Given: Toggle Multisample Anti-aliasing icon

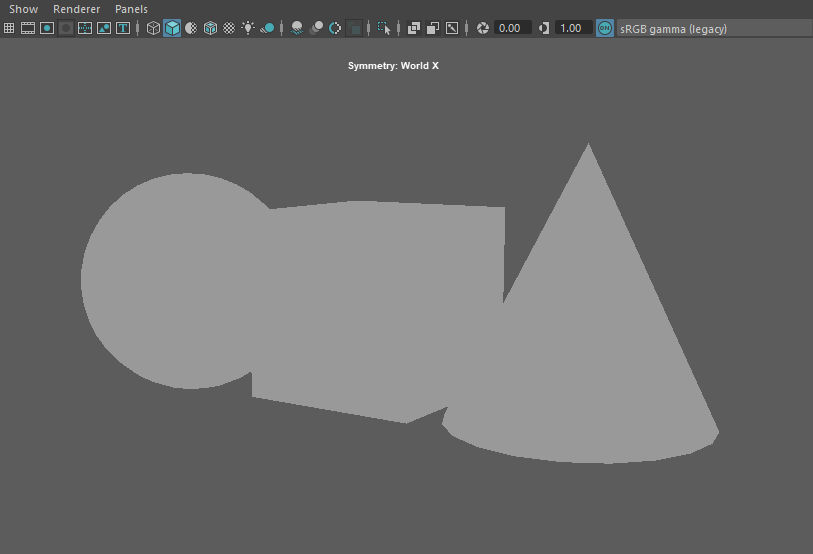Looking at the screenshot, I should click(335, 28).
